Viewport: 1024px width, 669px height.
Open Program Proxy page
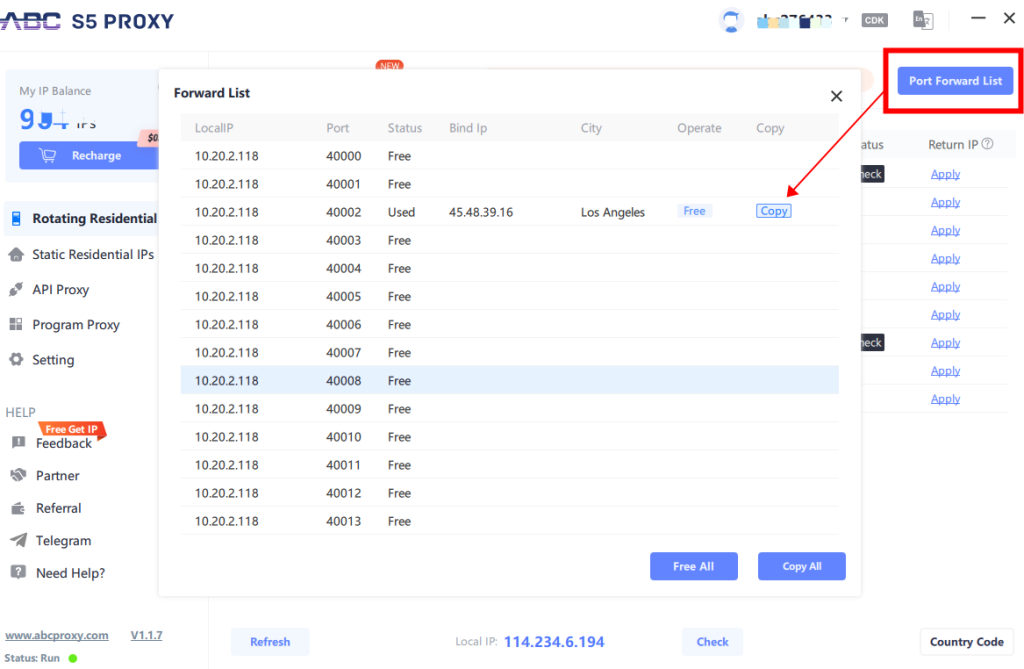tap(76, 325)
